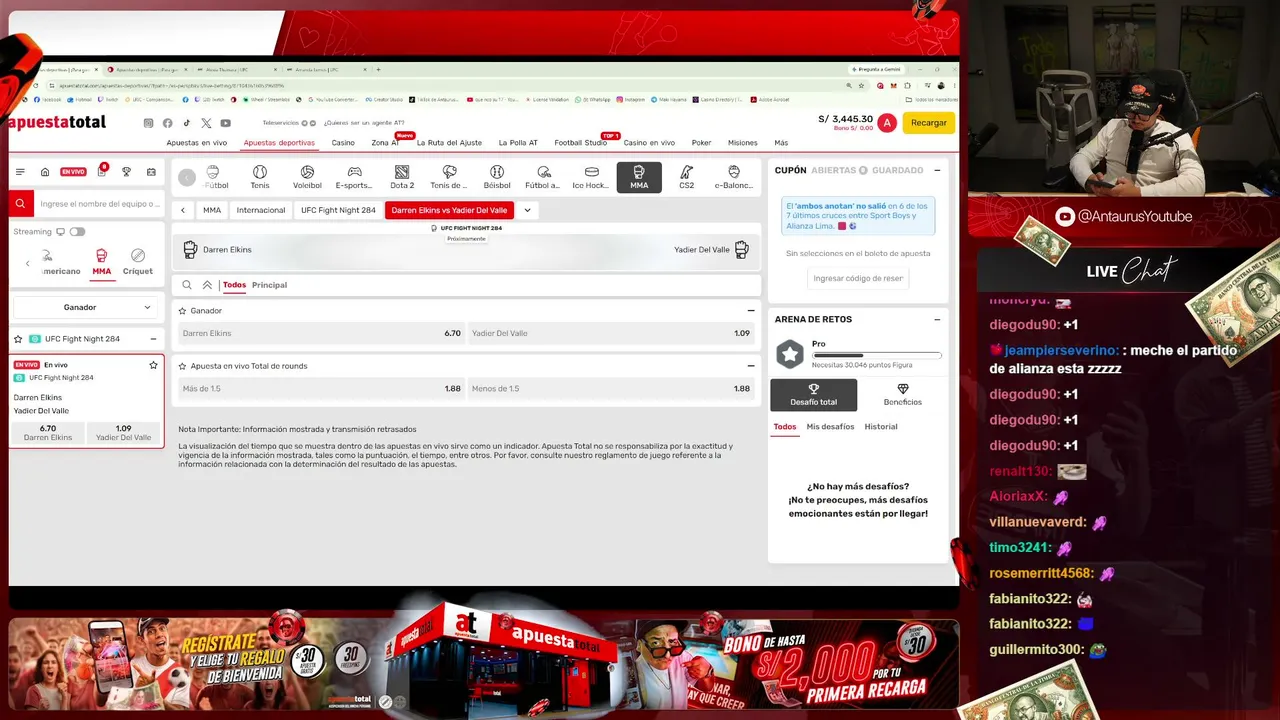Open the Zona AT menu item
The image size is (1280, 720).
coord(385,143)
